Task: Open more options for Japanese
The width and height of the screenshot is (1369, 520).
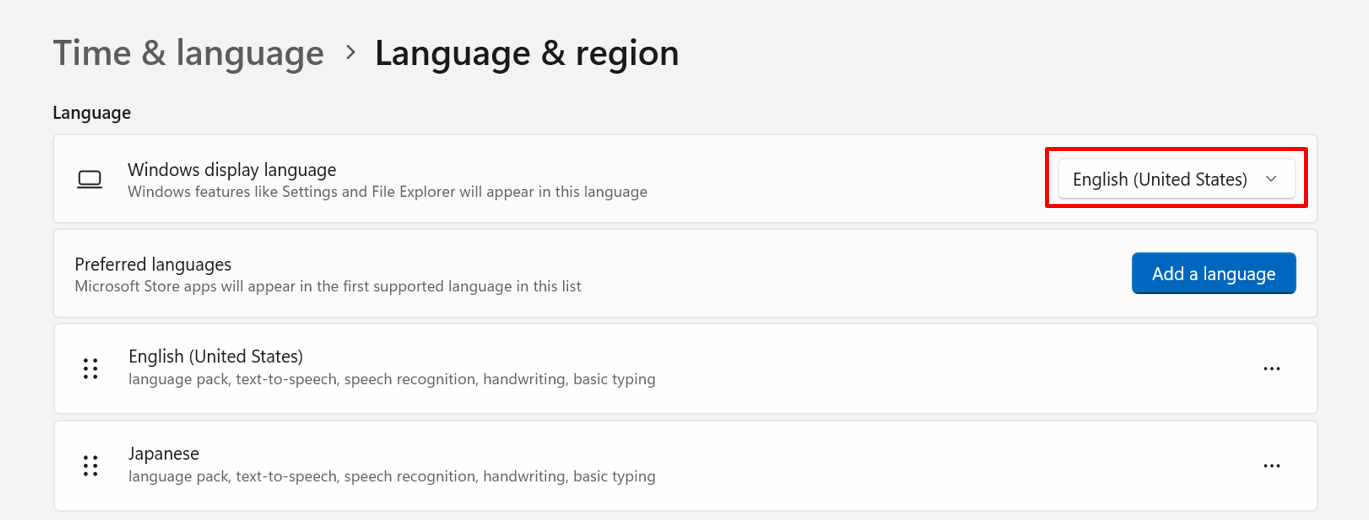Action: point(1271,465)
